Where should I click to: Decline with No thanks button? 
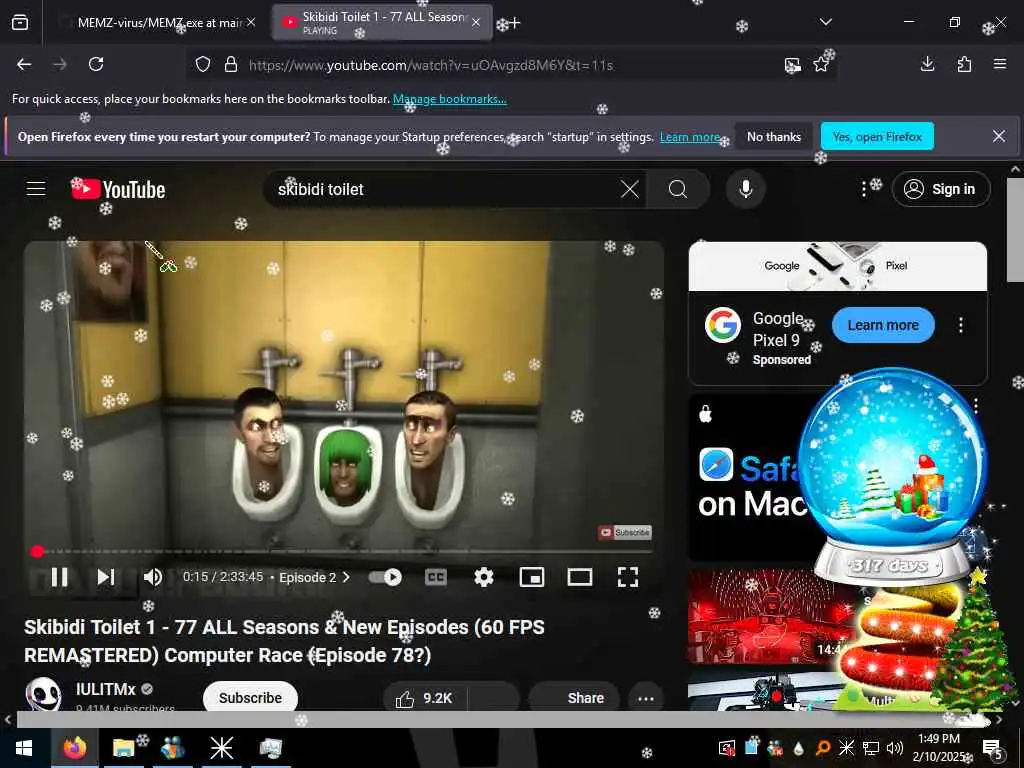coord(774,136)
